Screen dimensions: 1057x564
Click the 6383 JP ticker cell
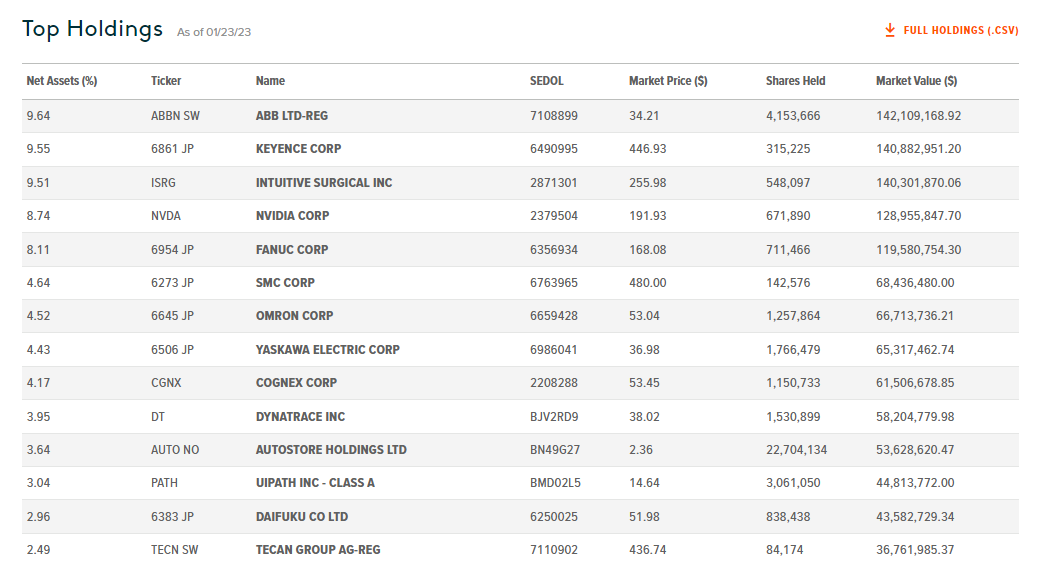[173, 517]
